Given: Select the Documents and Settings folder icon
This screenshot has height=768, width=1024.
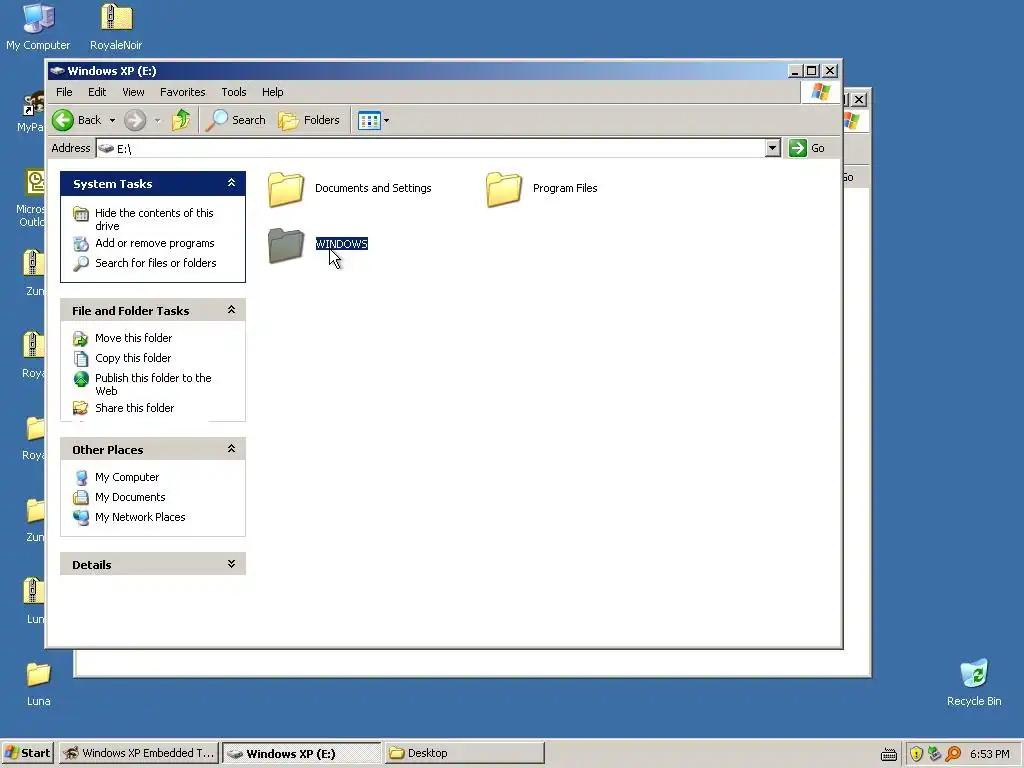Looking at the screenshot, I should pyautogui.click(x=286, y=189).
